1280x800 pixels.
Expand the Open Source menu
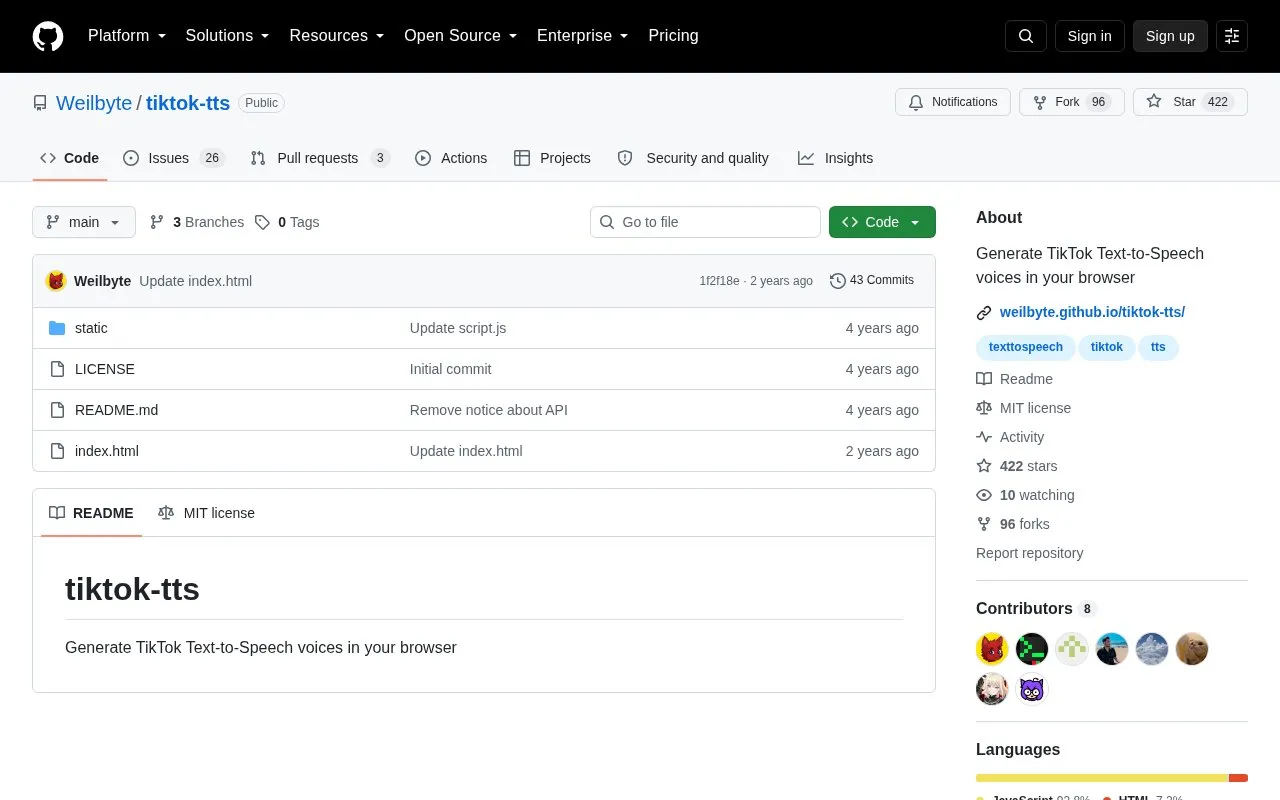[x=461, y=36]
